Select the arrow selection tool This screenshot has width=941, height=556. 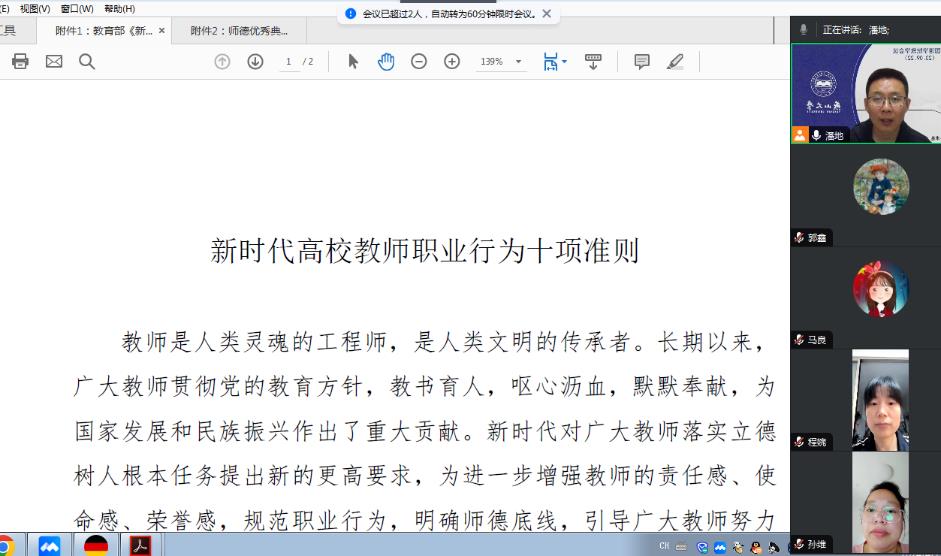pos(353,61)
